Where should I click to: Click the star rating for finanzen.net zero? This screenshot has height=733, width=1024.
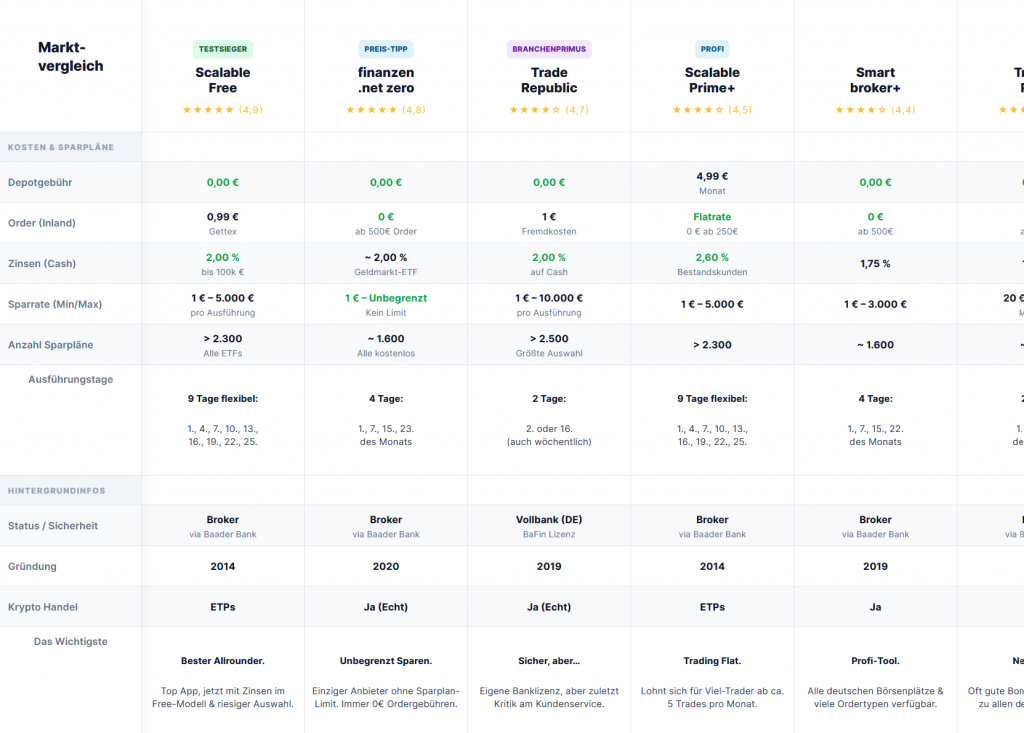tap(385, 110)
